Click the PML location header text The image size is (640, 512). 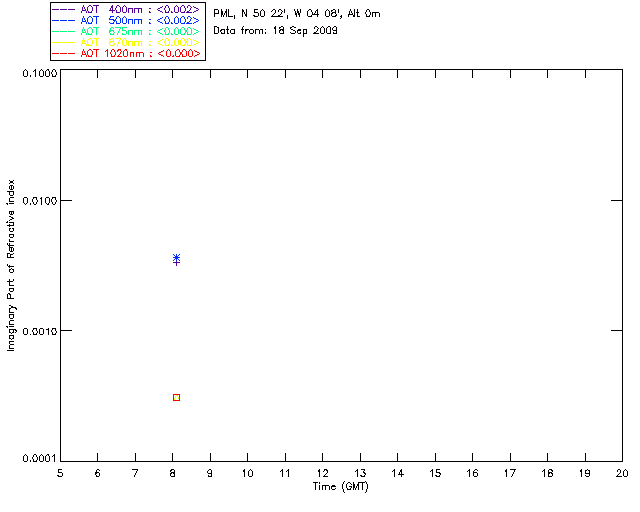[x=297, y=14]
